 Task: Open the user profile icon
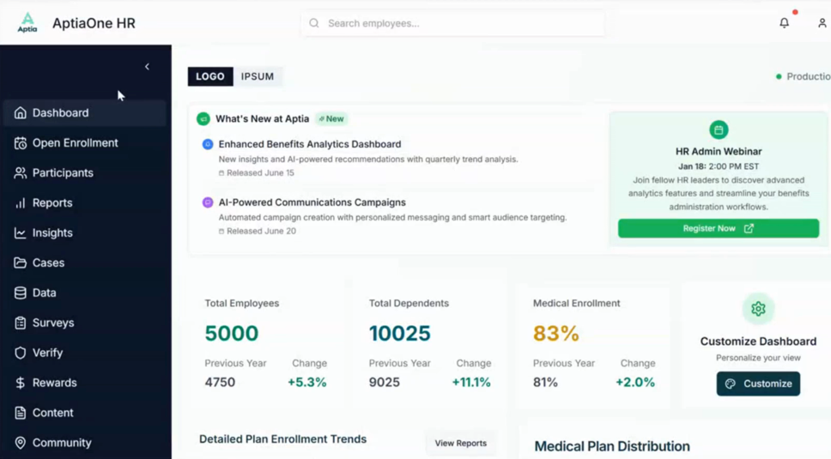[x=822, y=23]
